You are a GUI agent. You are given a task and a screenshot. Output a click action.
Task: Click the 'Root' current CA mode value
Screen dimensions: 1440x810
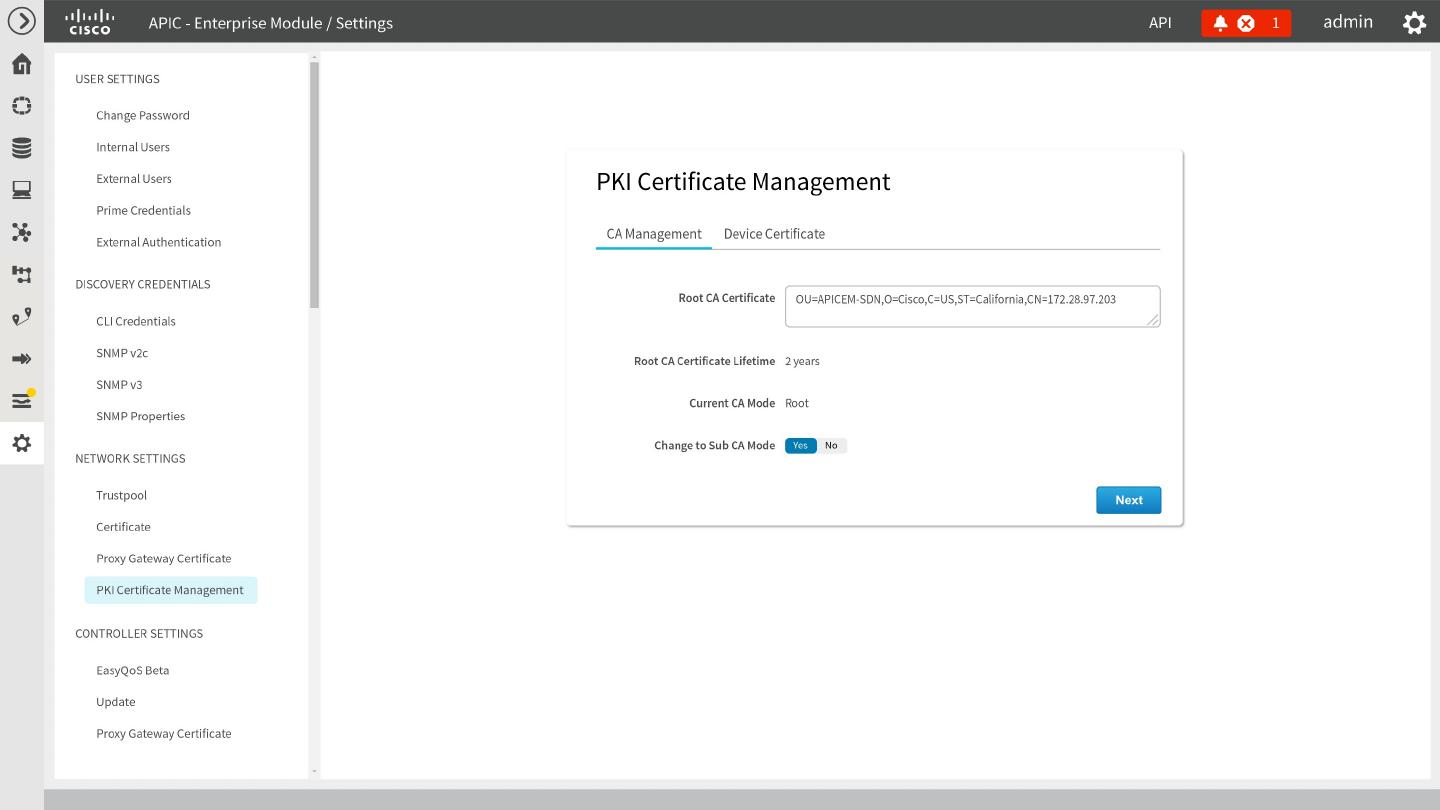click(797, 403)
